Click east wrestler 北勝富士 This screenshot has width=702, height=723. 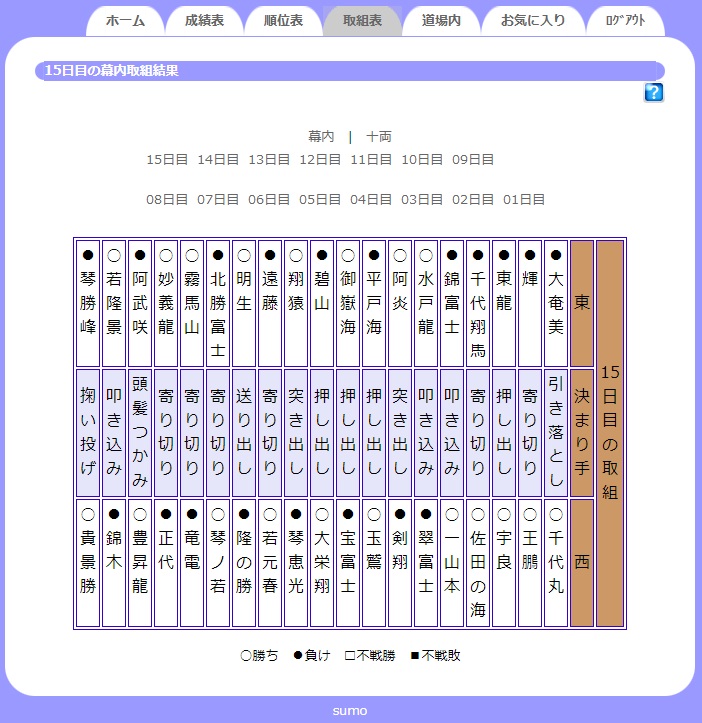click(x=218, y=303)
